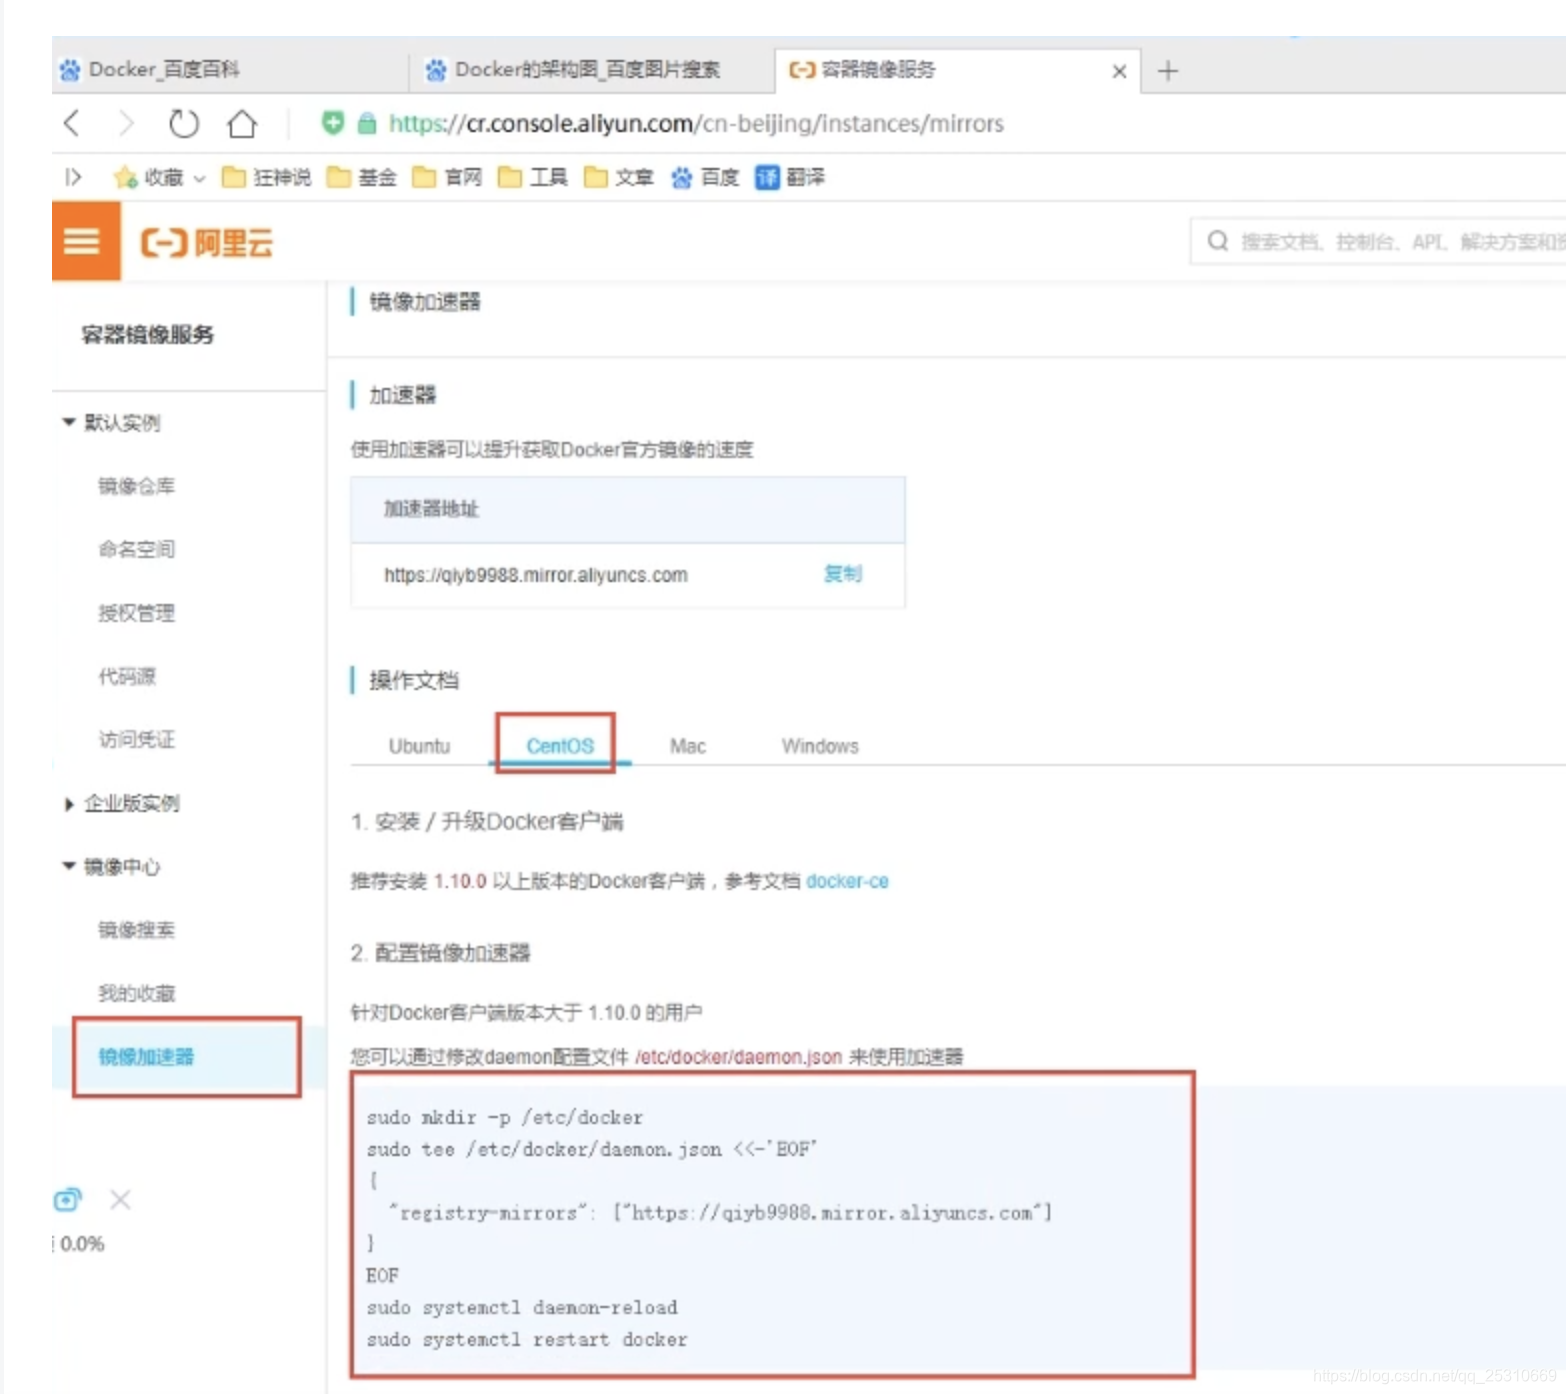Image resolution: width=1566 pixels, height=1394 pixels.
Task: Open 命名空间 in the sidebar
Action: (x=136, y=549)
